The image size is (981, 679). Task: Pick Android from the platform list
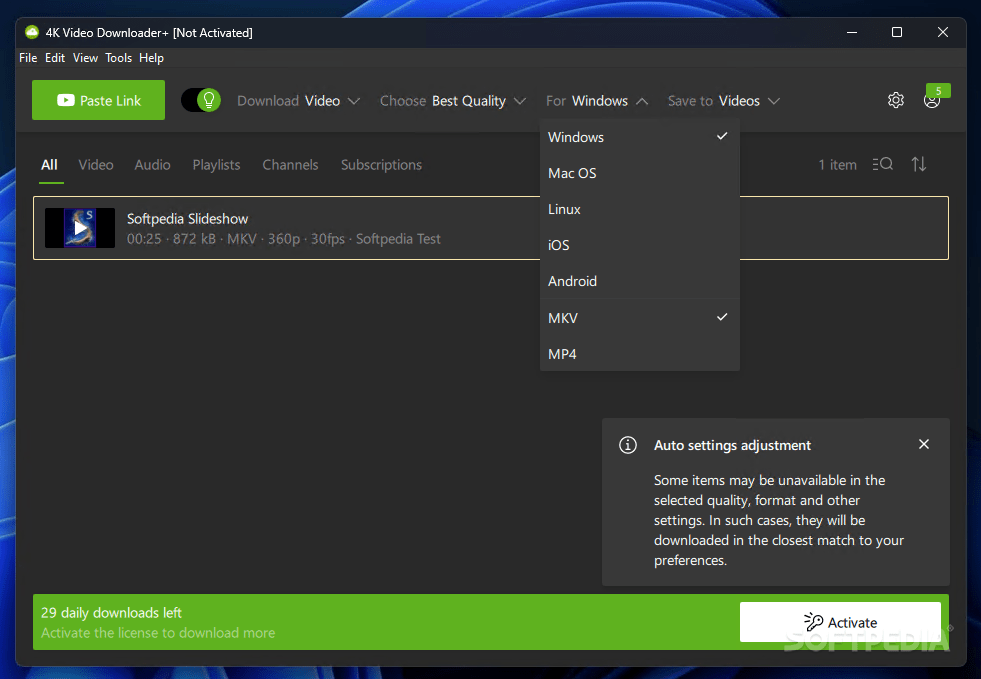click(x=639, y=281)
